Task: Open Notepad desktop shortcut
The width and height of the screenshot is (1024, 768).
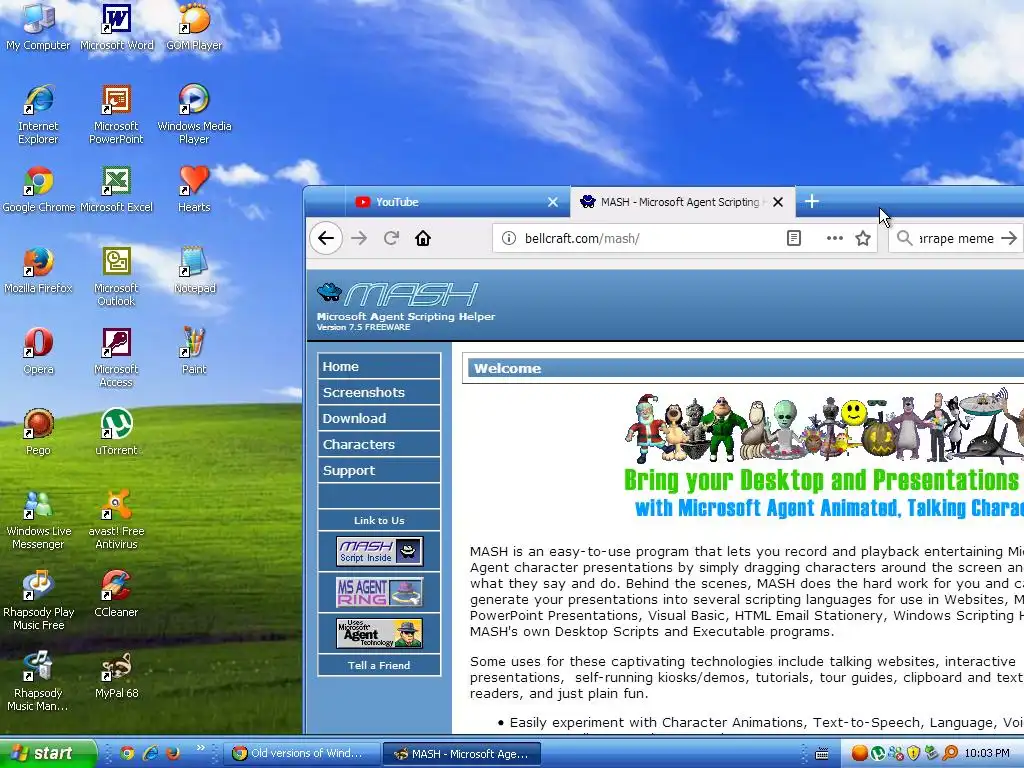Action: pyautogui.click(x=194, y=270)
